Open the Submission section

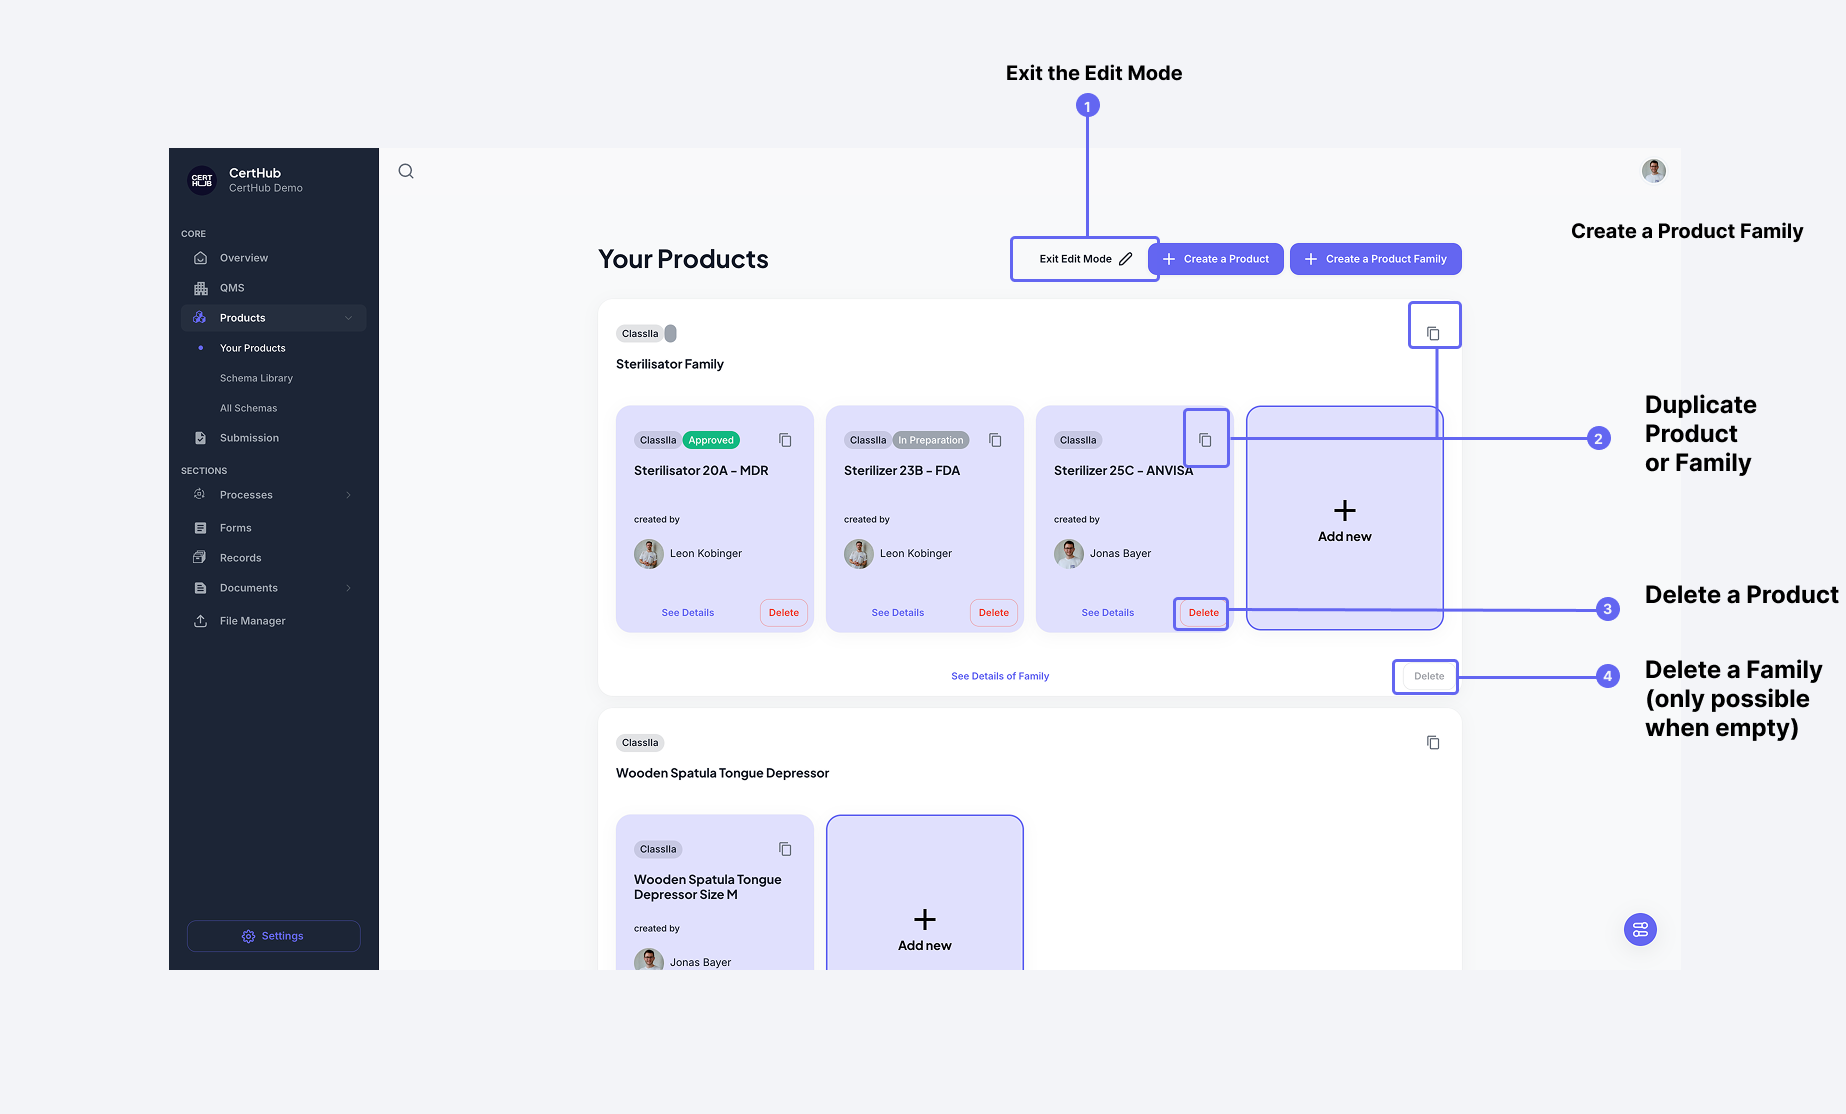248,437
